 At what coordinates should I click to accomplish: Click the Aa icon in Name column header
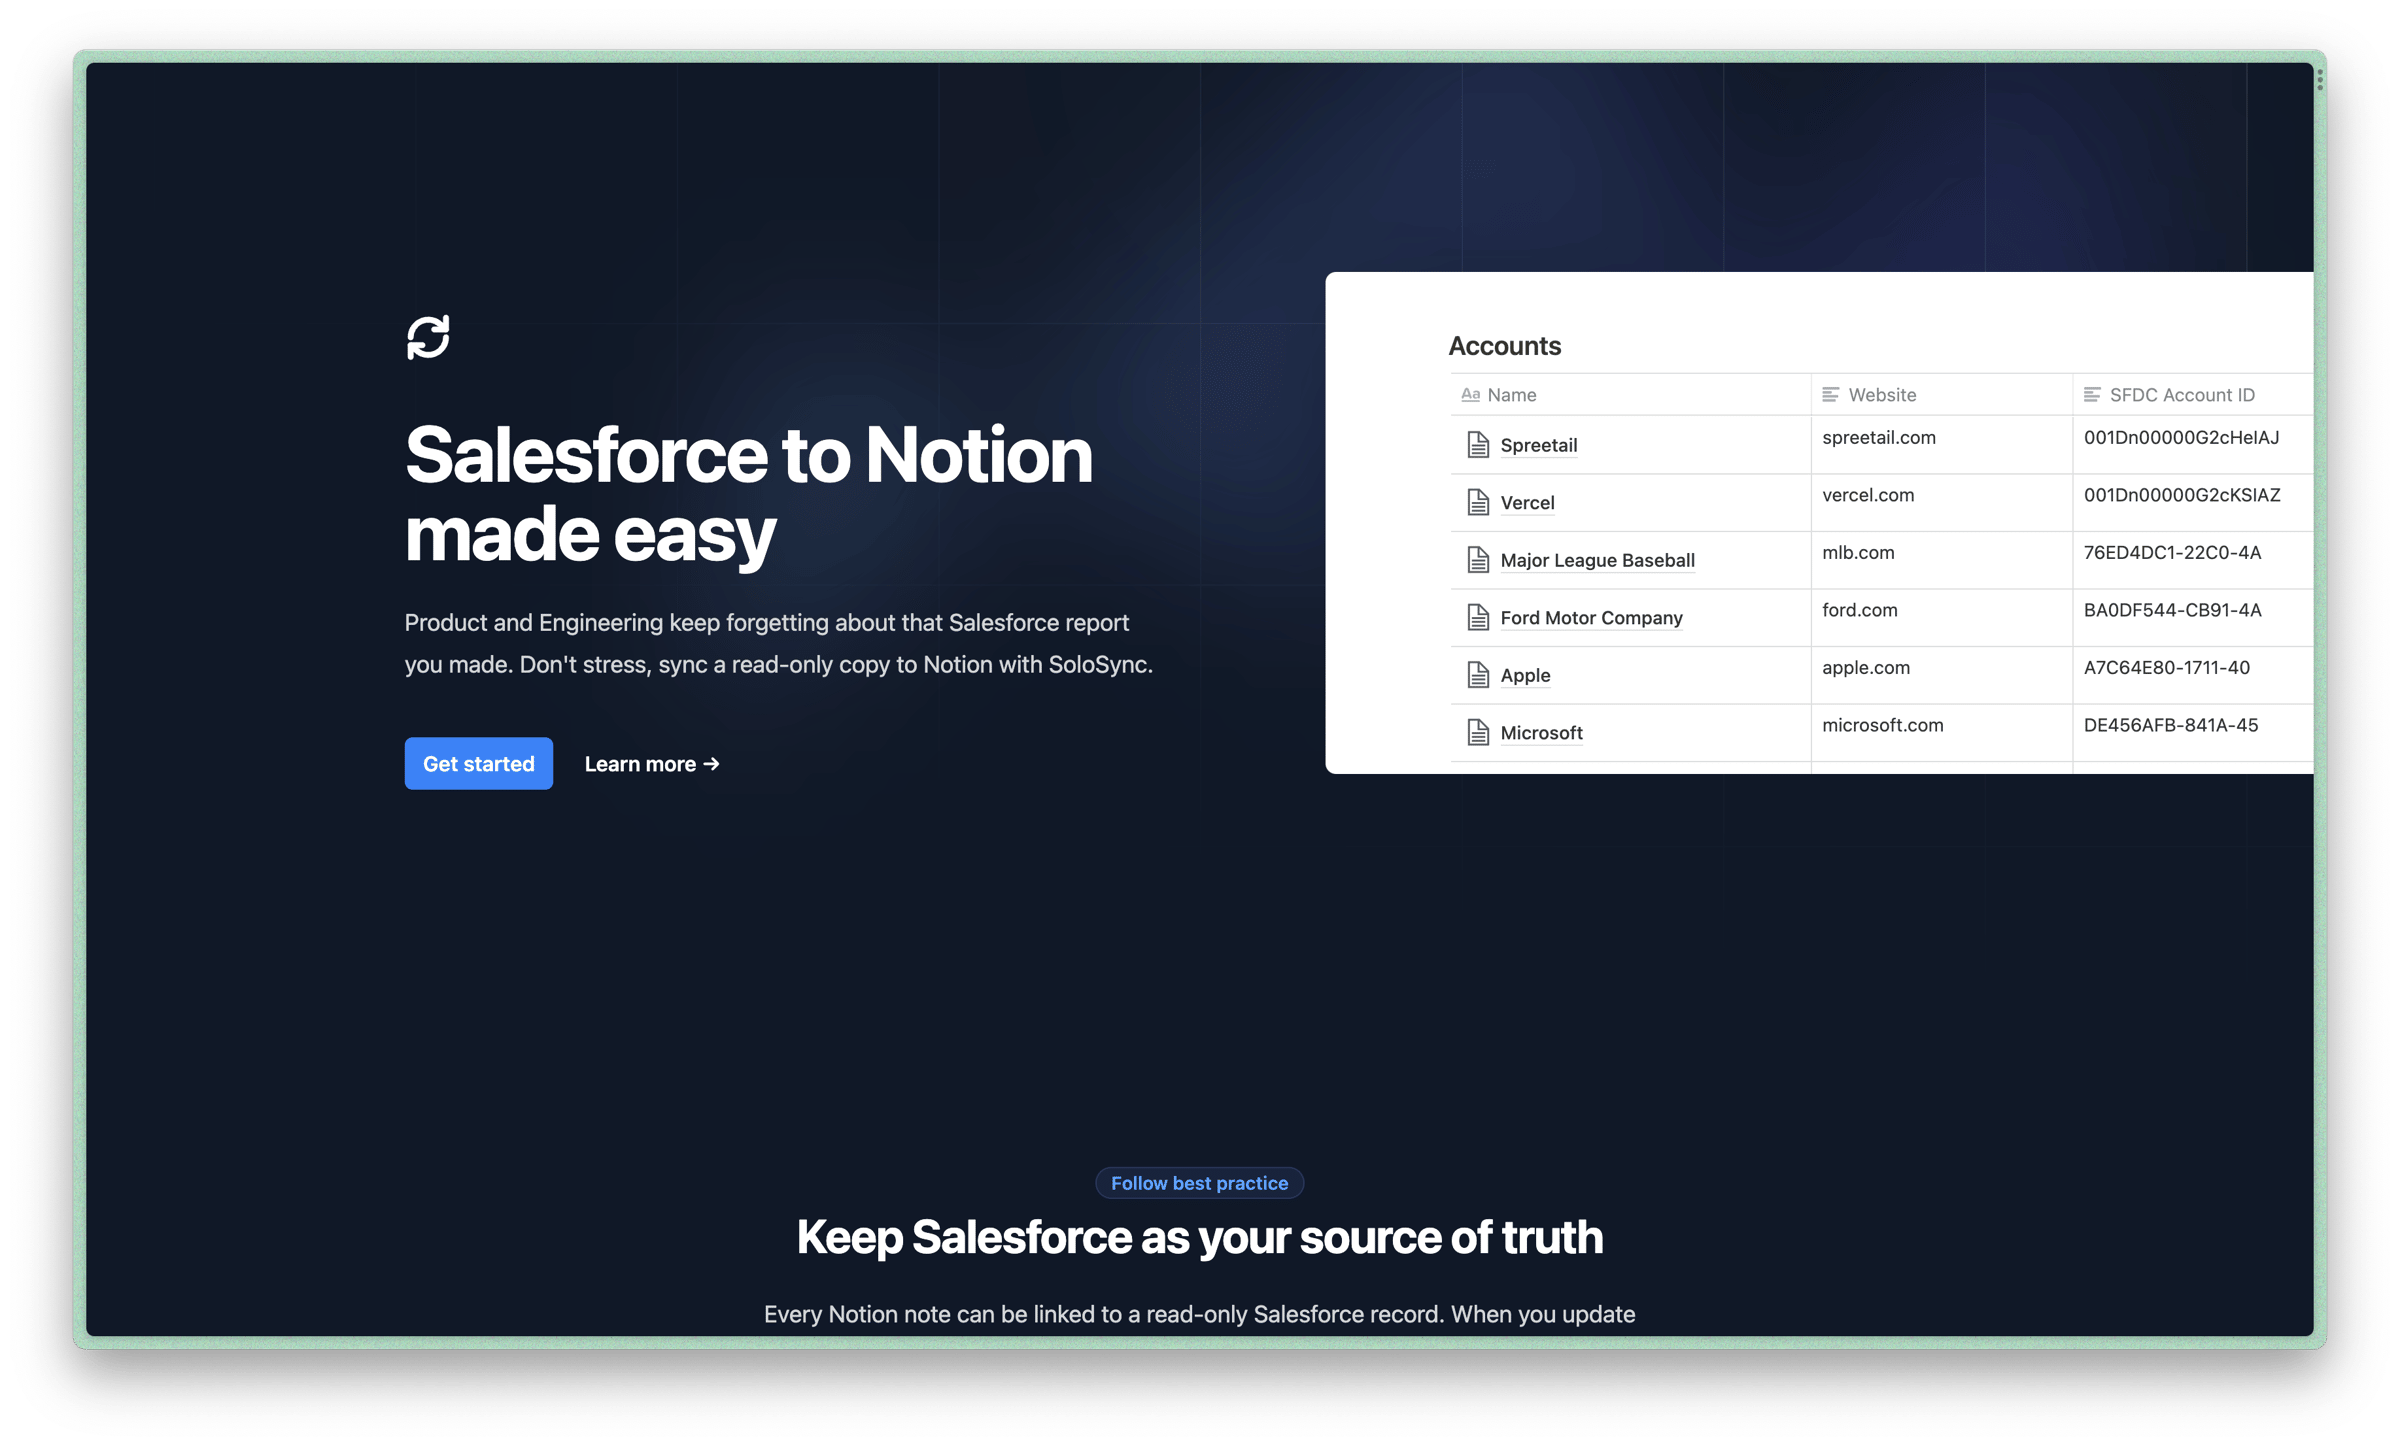click(x=1470, y=395)
